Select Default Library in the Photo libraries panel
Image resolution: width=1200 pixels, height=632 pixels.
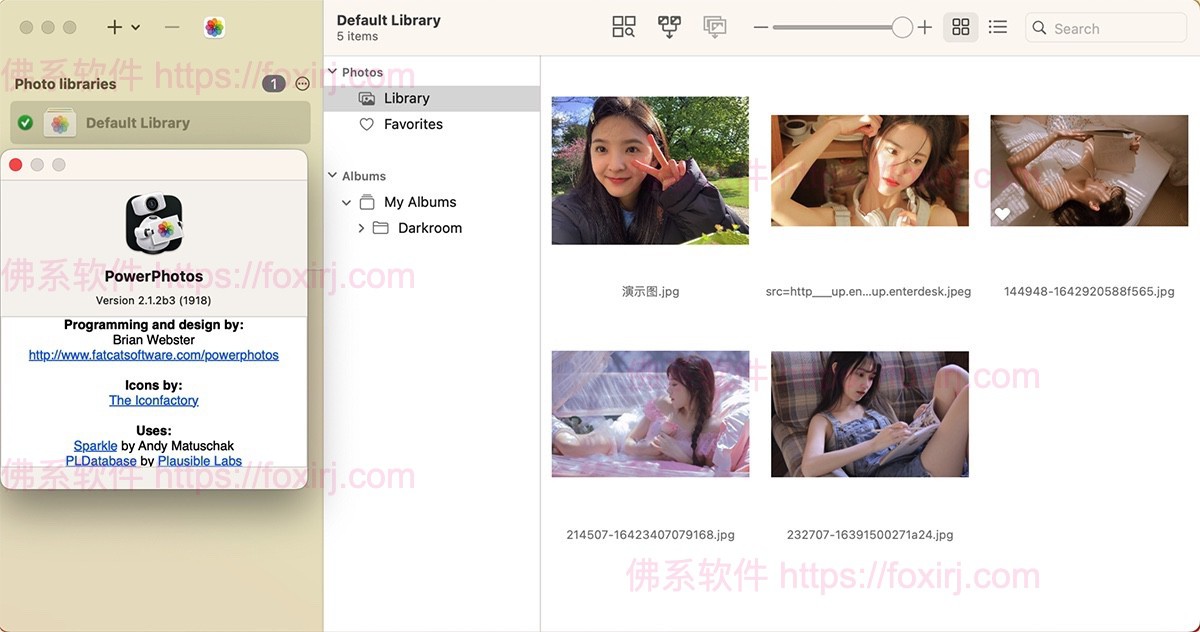tap(138, 121)
